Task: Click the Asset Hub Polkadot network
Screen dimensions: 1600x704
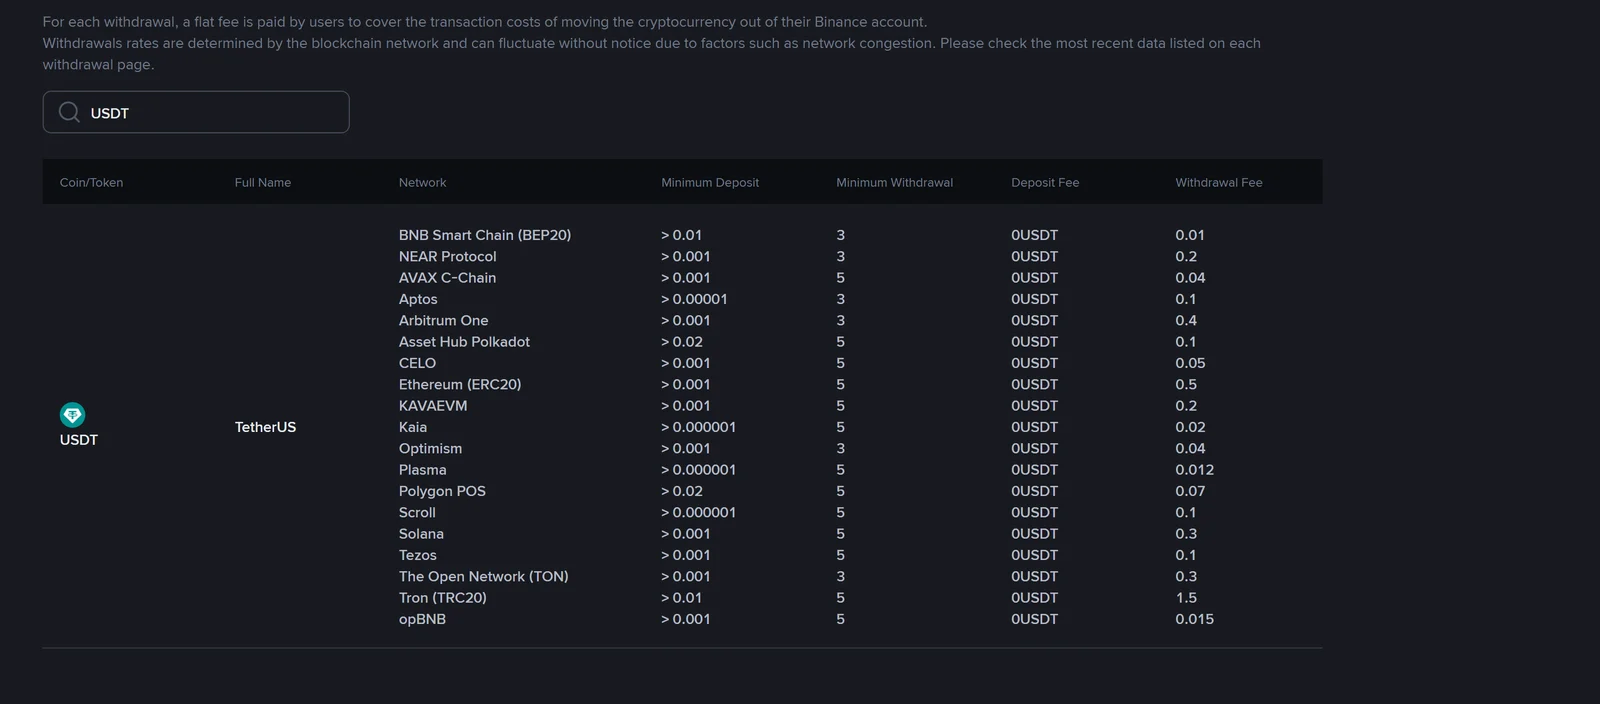Action: [x=464, y=342]
